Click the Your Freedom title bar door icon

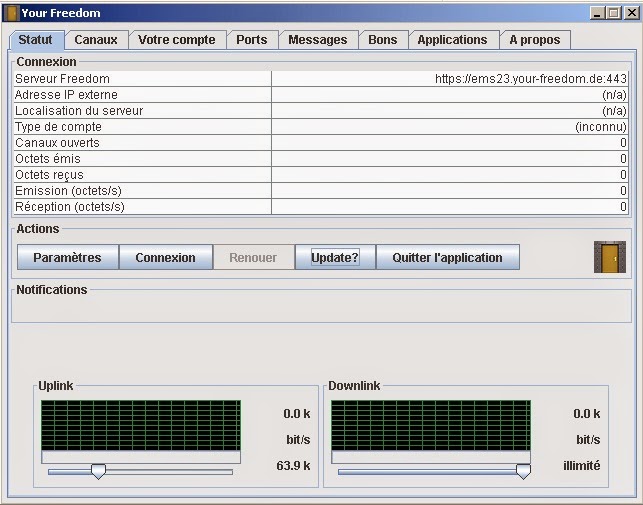coord(12,13)
